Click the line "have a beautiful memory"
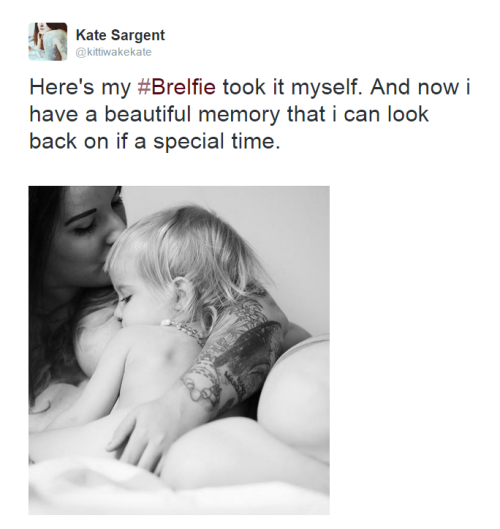This screenshot has width=500, height=529. (x=229, y=114)
